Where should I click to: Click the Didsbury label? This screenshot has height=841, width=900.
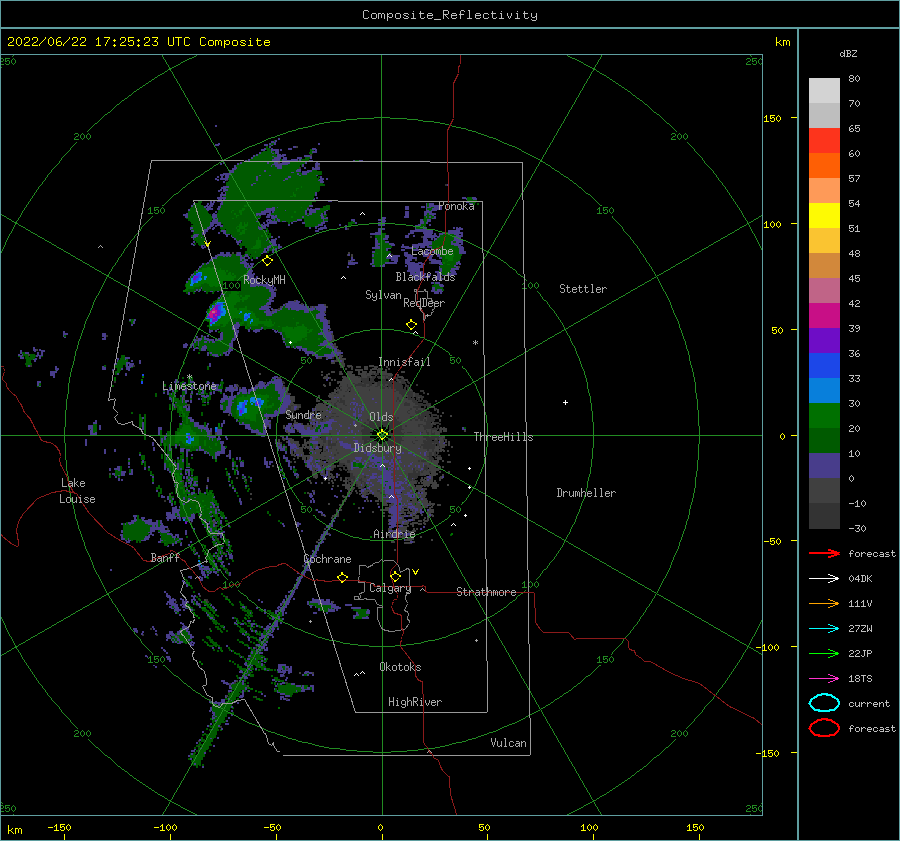(377, 448)
